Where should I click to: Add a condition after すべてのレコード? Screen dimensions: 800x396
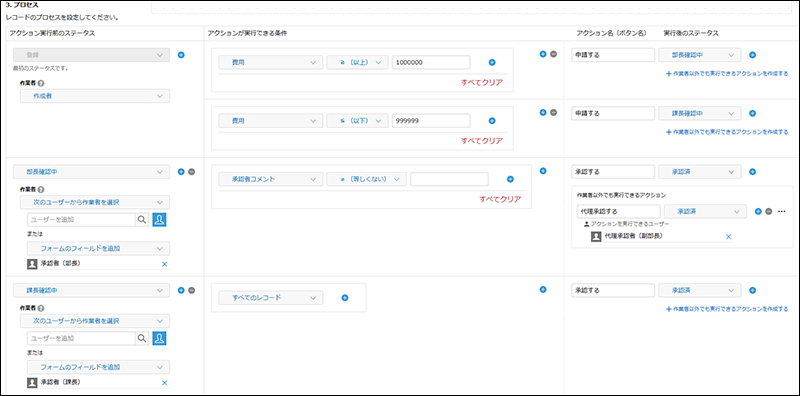pyautogui.click(x=344, y=298)
